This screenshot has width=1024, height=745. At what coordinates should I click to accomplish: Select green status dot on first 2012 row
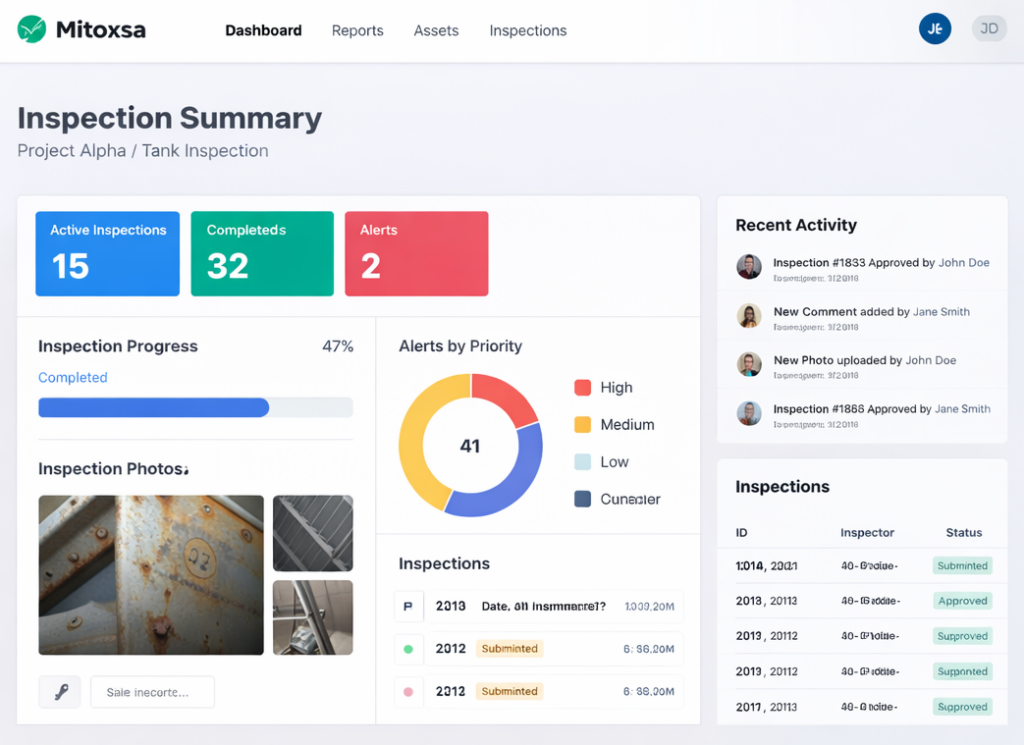(408, 649)
